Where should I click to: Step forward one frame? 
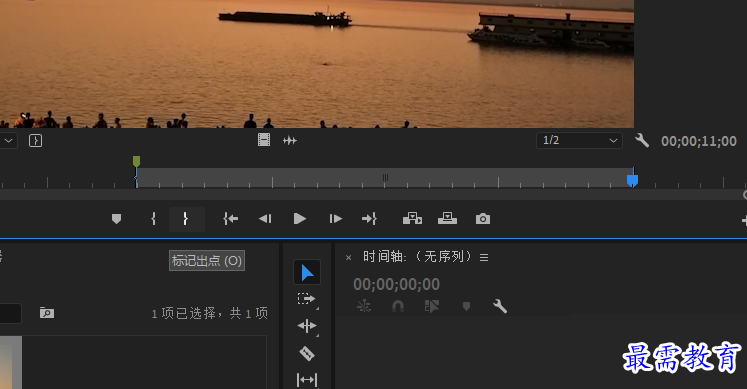335,219
